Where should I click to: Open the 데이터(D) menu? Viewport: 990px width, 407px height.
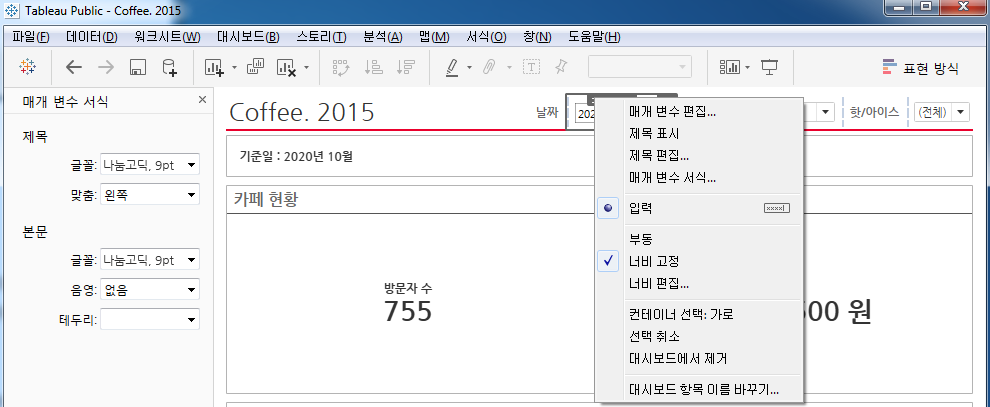pos(92,37)
